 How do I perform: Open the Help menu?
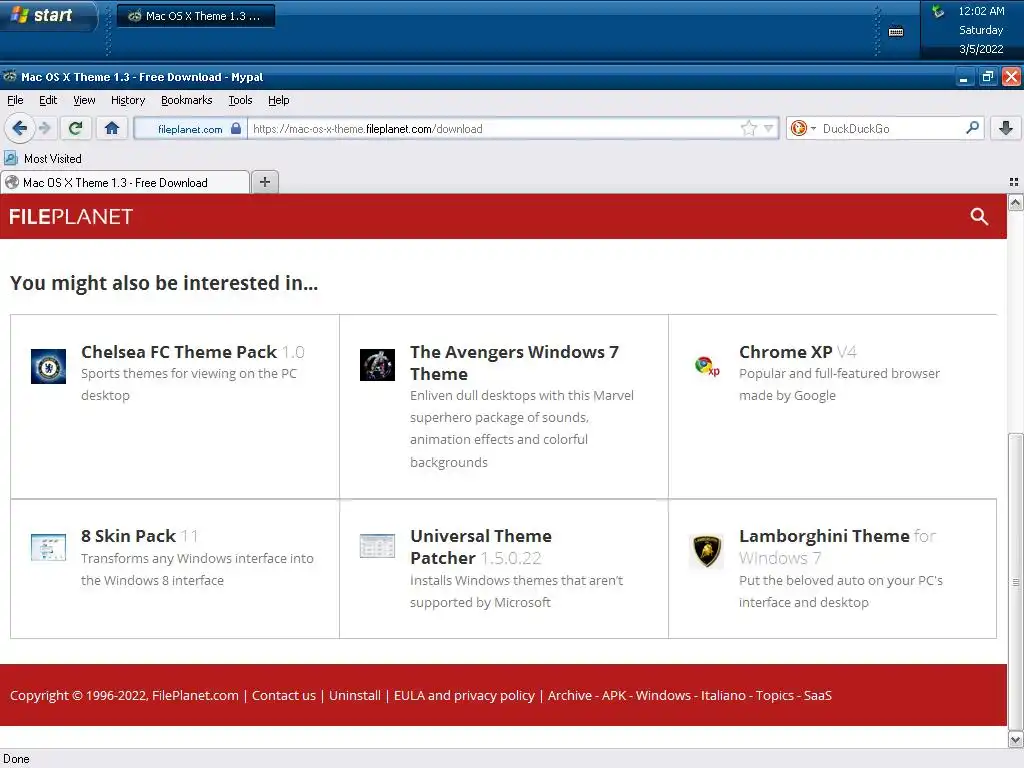[278, 100]
